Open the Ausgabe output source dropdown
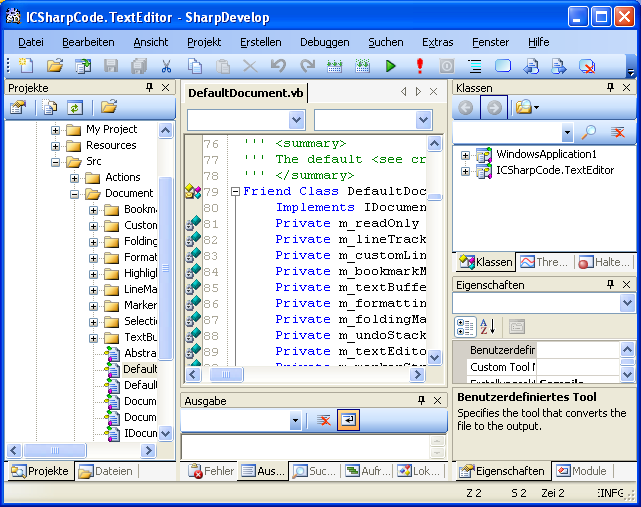 (295, 420)
